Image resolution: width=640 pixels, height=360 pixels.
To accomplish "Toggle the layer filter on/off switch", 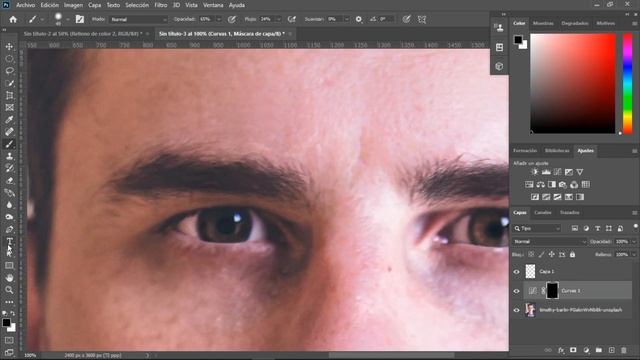I will pyautogui.click(x=636, y=226).
